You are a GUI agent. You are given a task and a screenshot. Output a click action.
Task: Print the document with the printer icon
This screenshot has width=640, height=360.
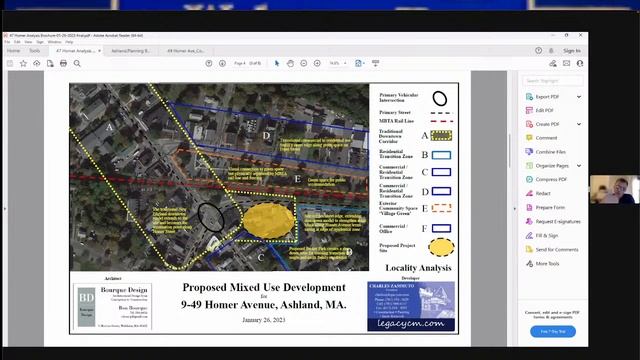click(x=63, y=63)
